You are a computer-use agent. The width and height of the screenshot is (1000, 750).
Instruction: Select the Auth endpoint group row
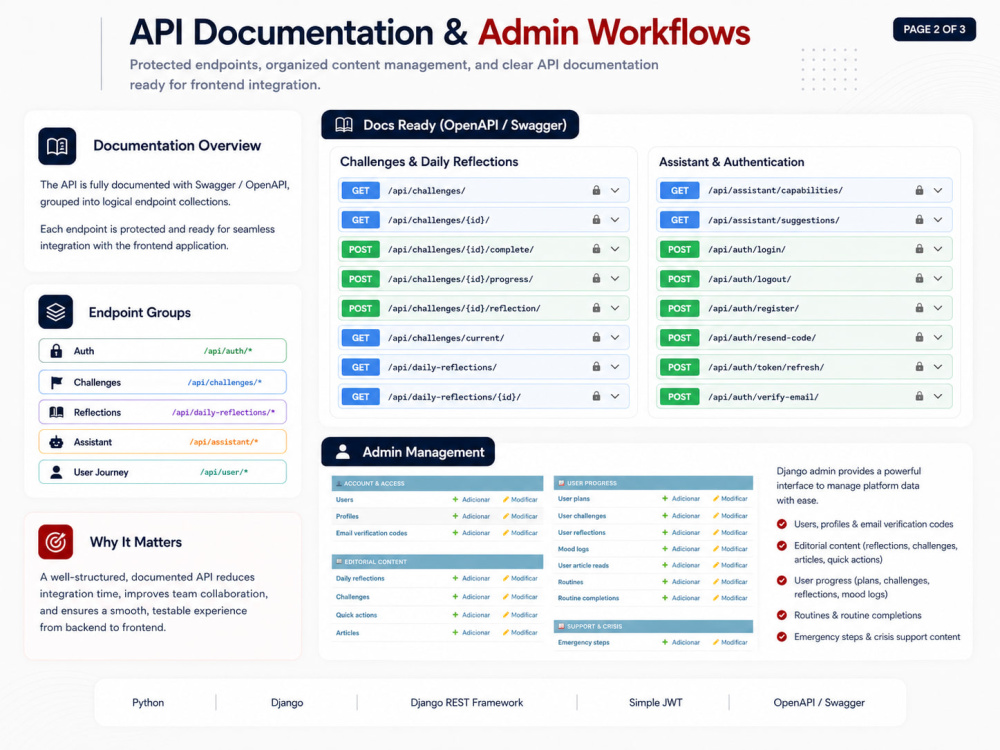click(x=163, y=351)
